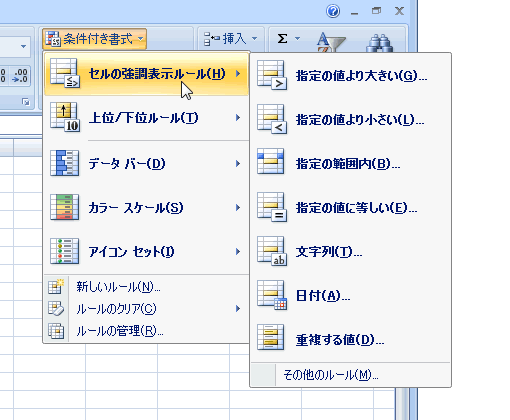Click the アイコン セット icon
510x420 pixels.
click(65, 251)
